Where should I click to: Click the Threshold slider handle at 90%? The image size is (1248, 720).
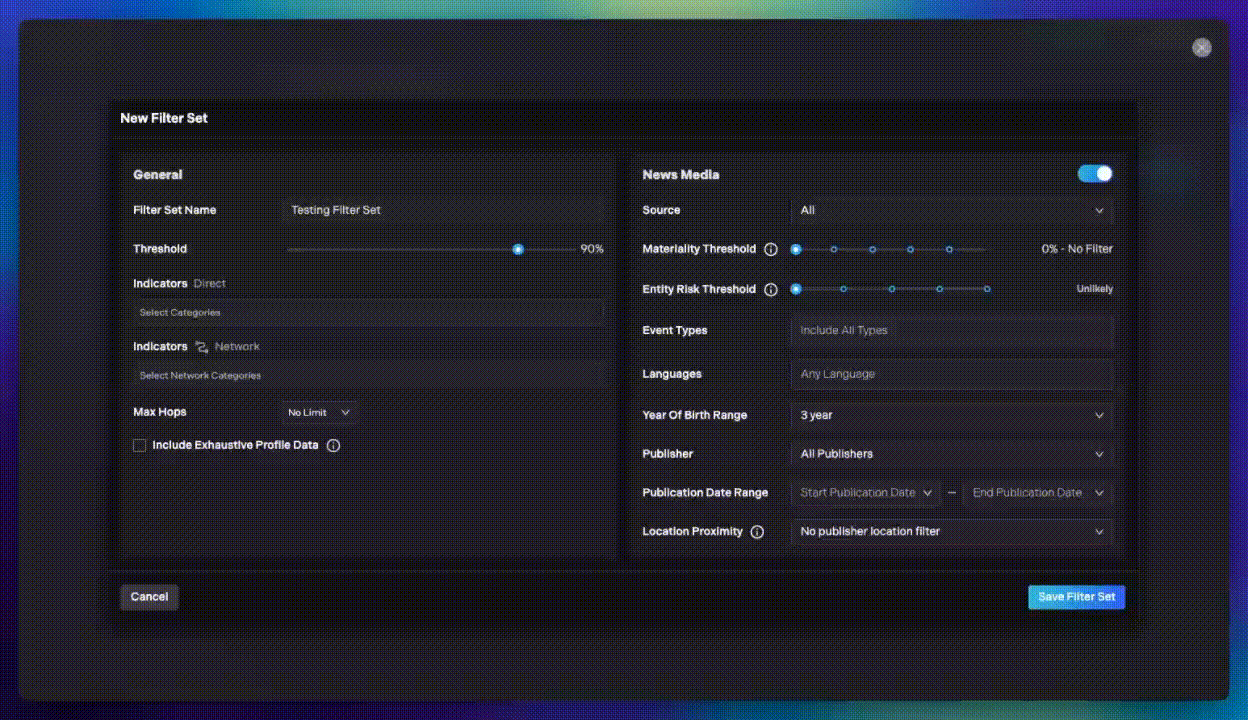coord(518,250)
